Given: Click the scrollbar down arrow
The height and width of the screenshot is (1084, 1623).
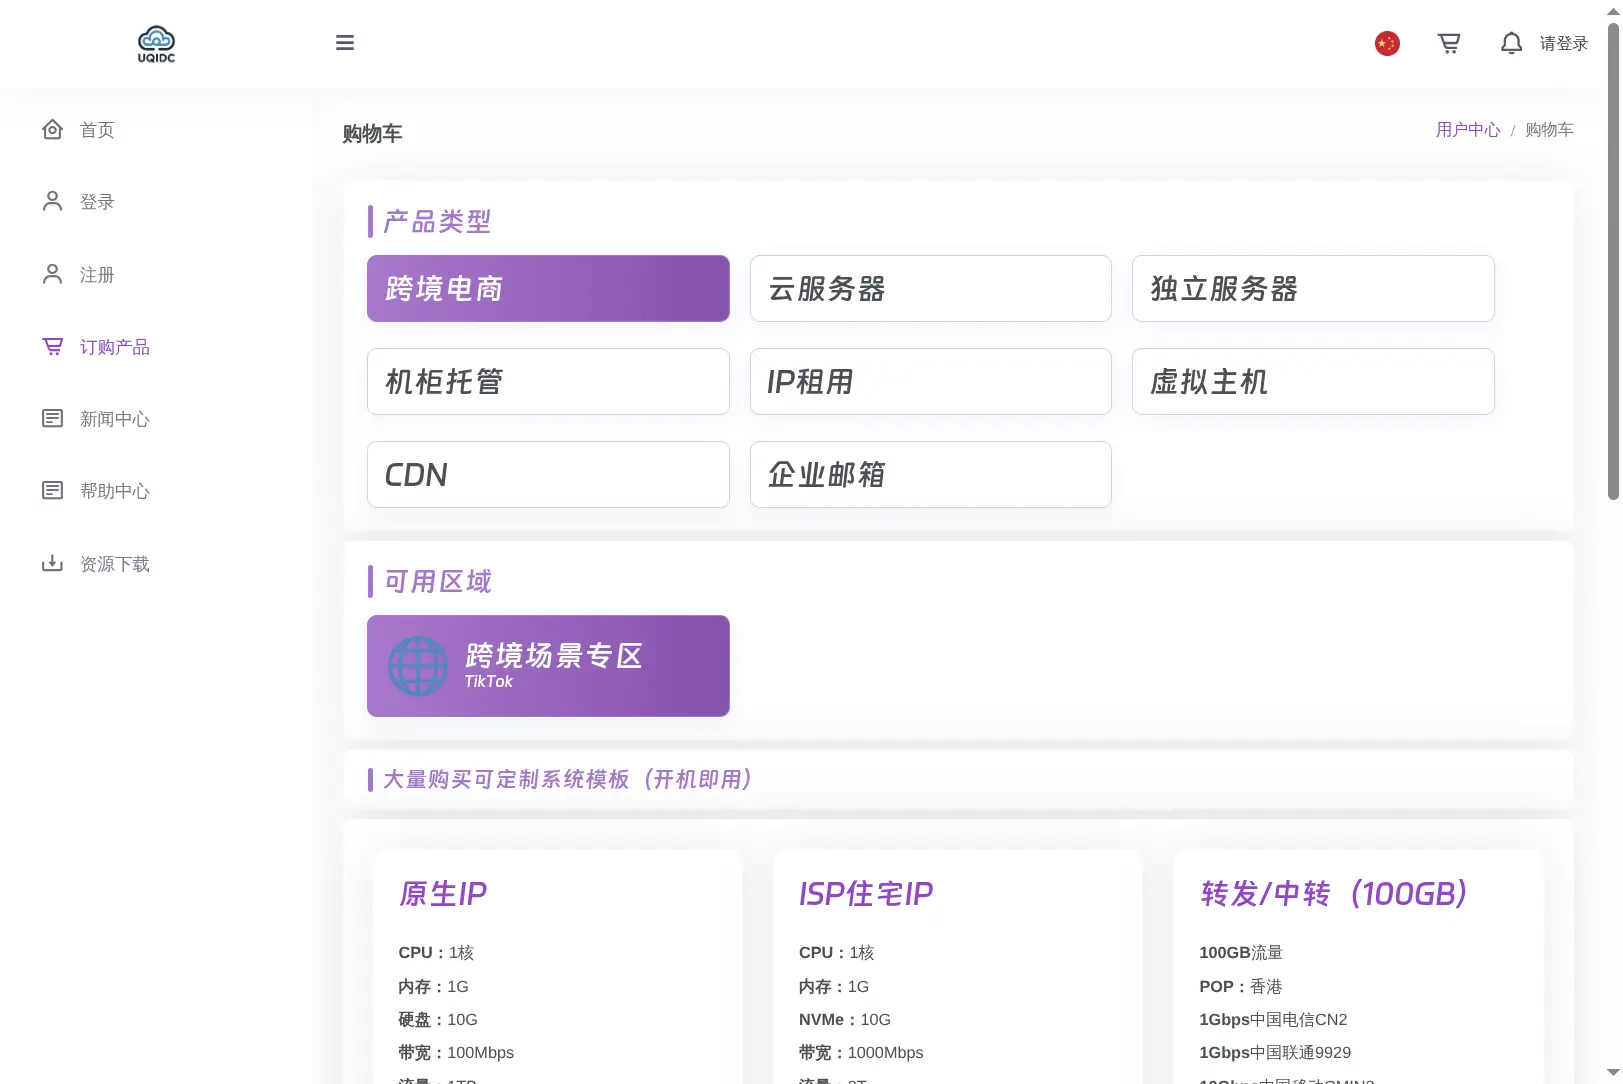Looking at the screenshot, I should tap(1613, 1074).
